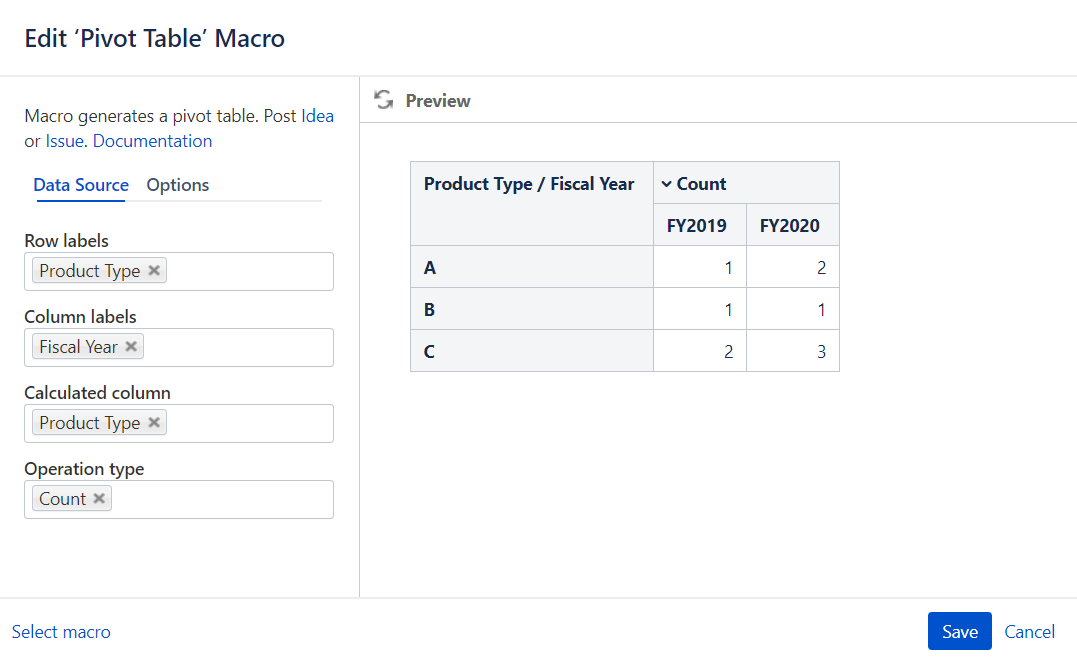Image resolution: width=1077 pixels, height=658 pixels.
Task: Click the refresh Preview icon
Action: 383,100
